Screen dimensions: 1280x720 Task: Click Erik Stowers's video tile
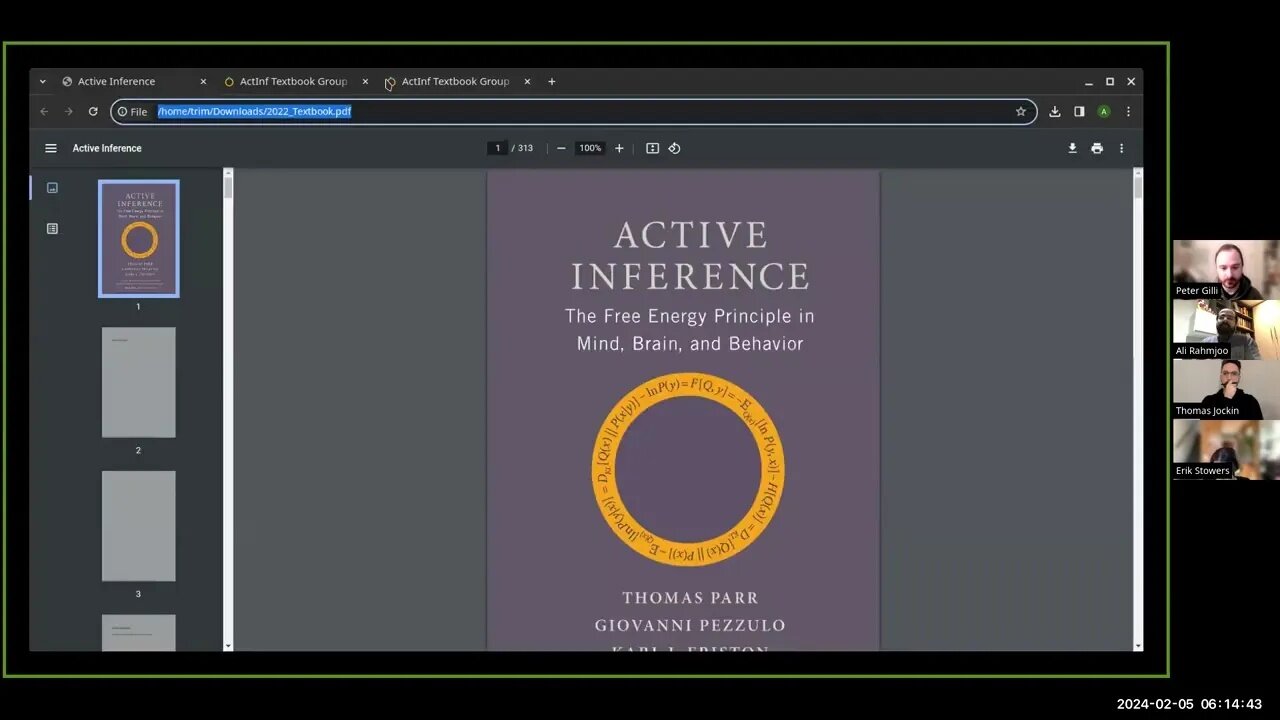point(1226,449)
